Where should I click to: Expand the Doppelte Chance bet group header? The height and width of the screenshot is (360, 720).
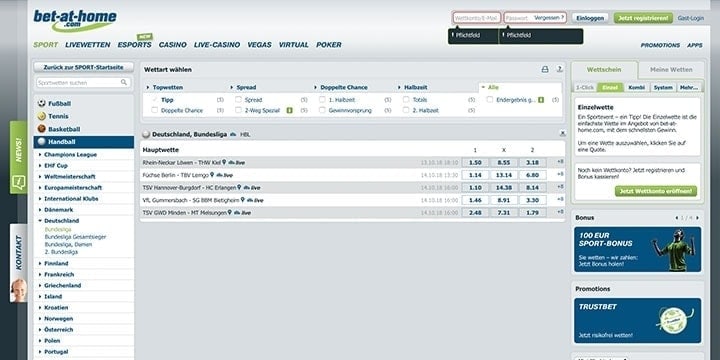coord(340,87)
